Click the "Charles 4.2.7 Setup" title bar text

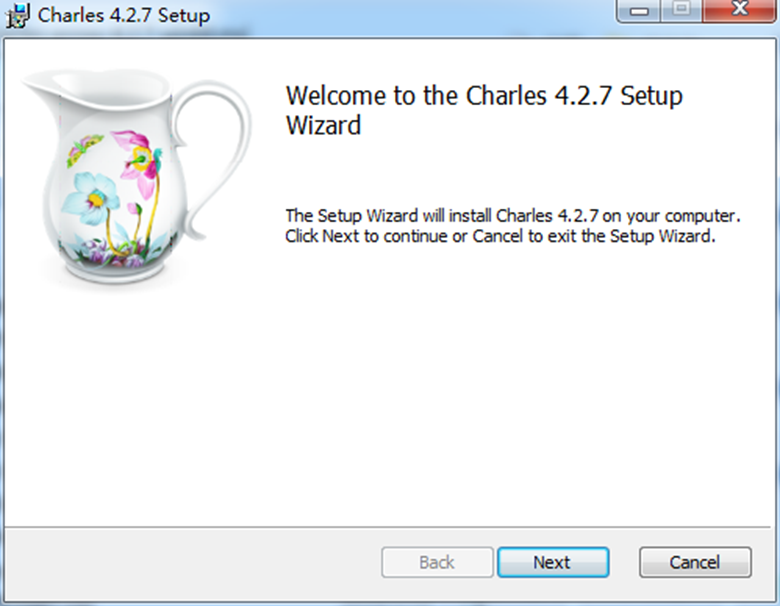(124, 16)
